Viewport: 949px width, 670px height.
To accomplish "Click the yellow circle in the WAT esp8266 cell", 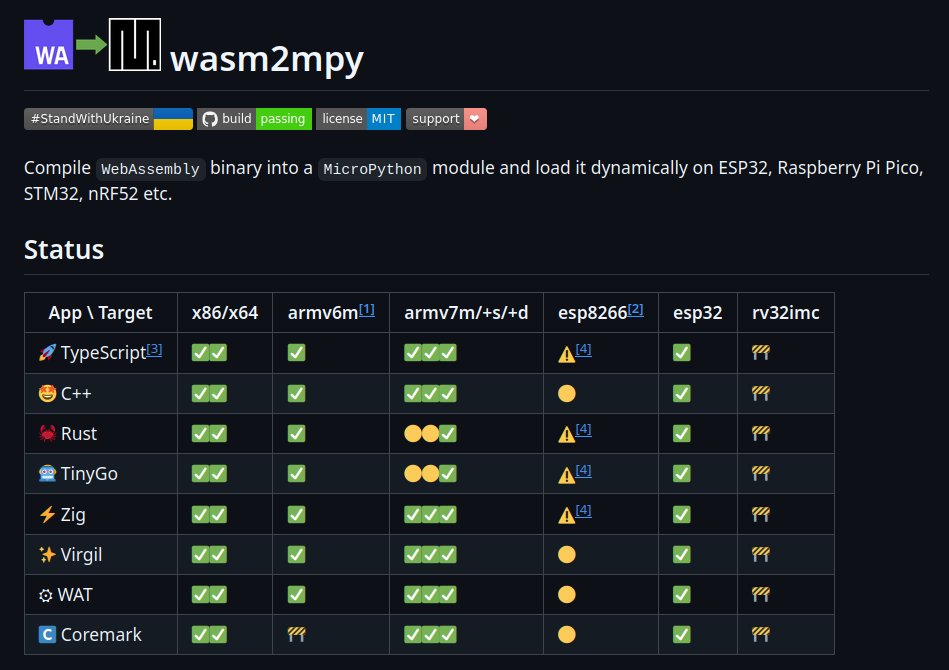I will (566, 594).
